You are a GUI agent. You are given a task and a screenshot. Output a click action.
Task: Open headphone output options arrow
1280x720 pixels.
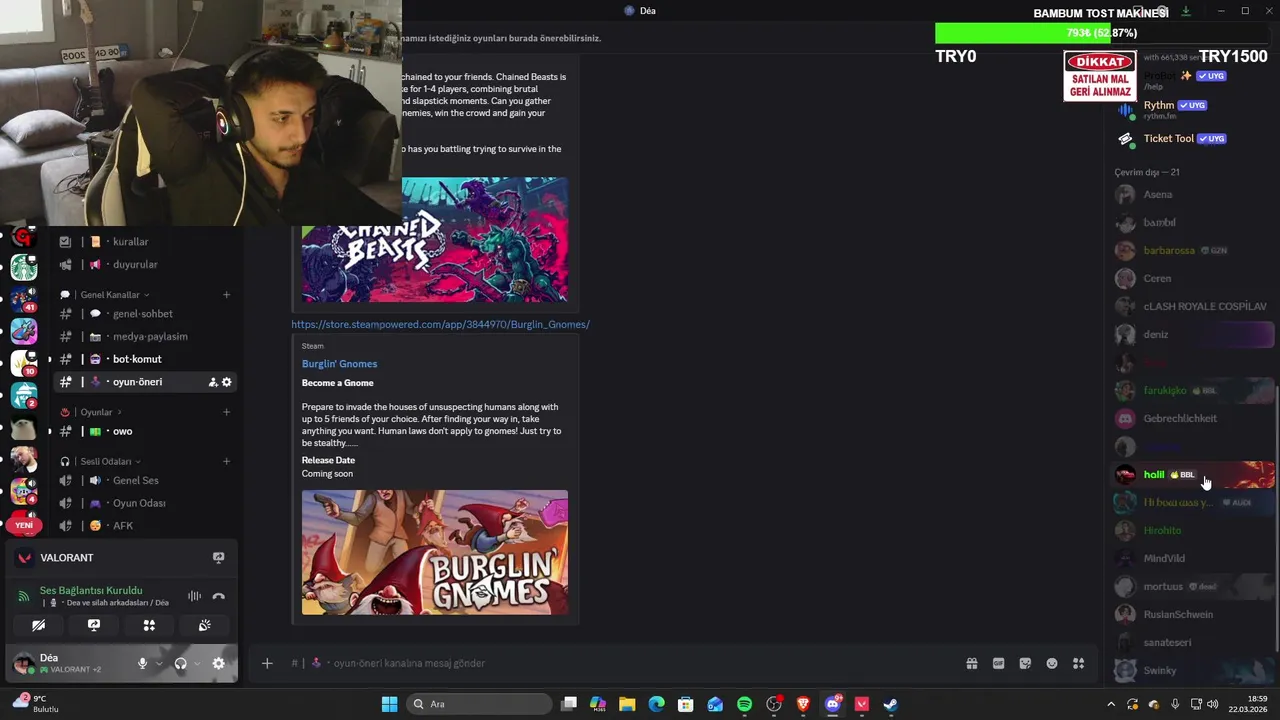coord(197,663)
